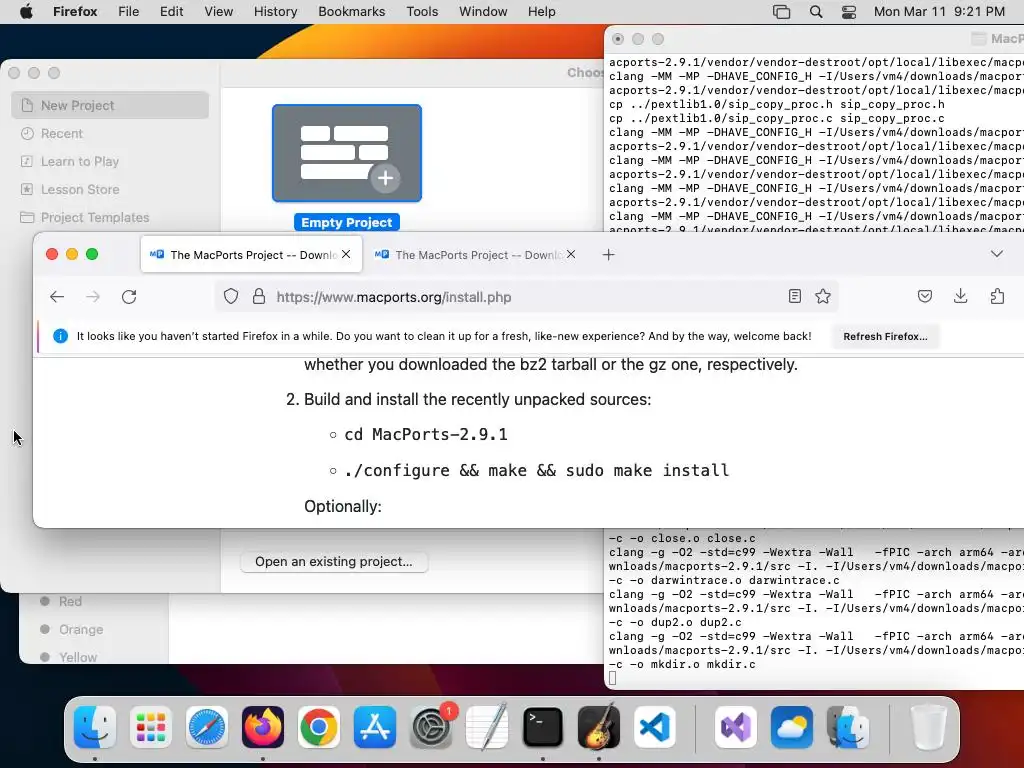Open Stage Manager icon in menu bar
The height and width of the screenshot is (768, 1024).
click(781, 12)
